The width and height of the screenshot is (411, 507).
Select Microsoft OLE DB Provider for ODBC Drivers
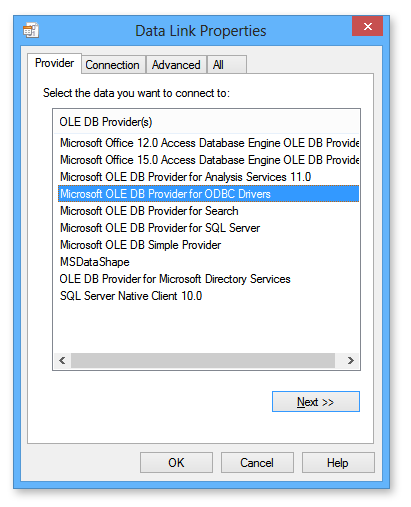click(x=209, y=194)
